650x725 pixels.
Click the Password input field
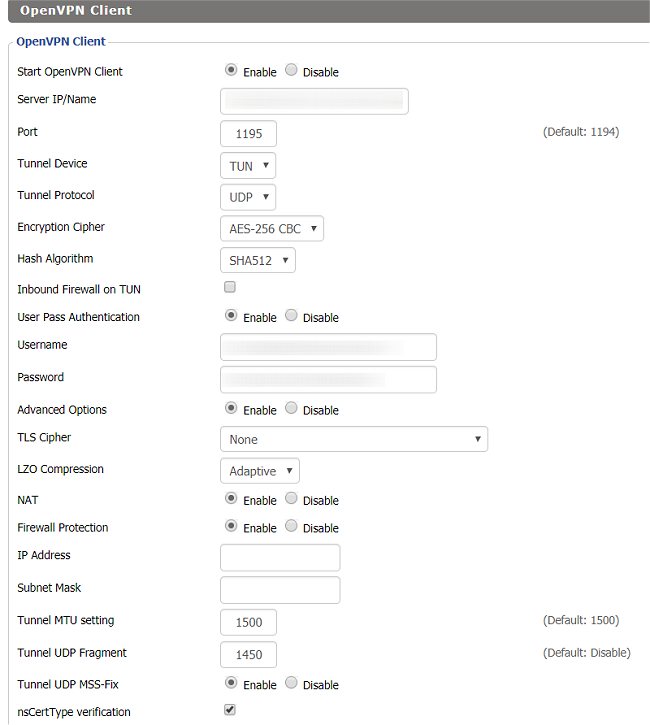tap(328, 380)
